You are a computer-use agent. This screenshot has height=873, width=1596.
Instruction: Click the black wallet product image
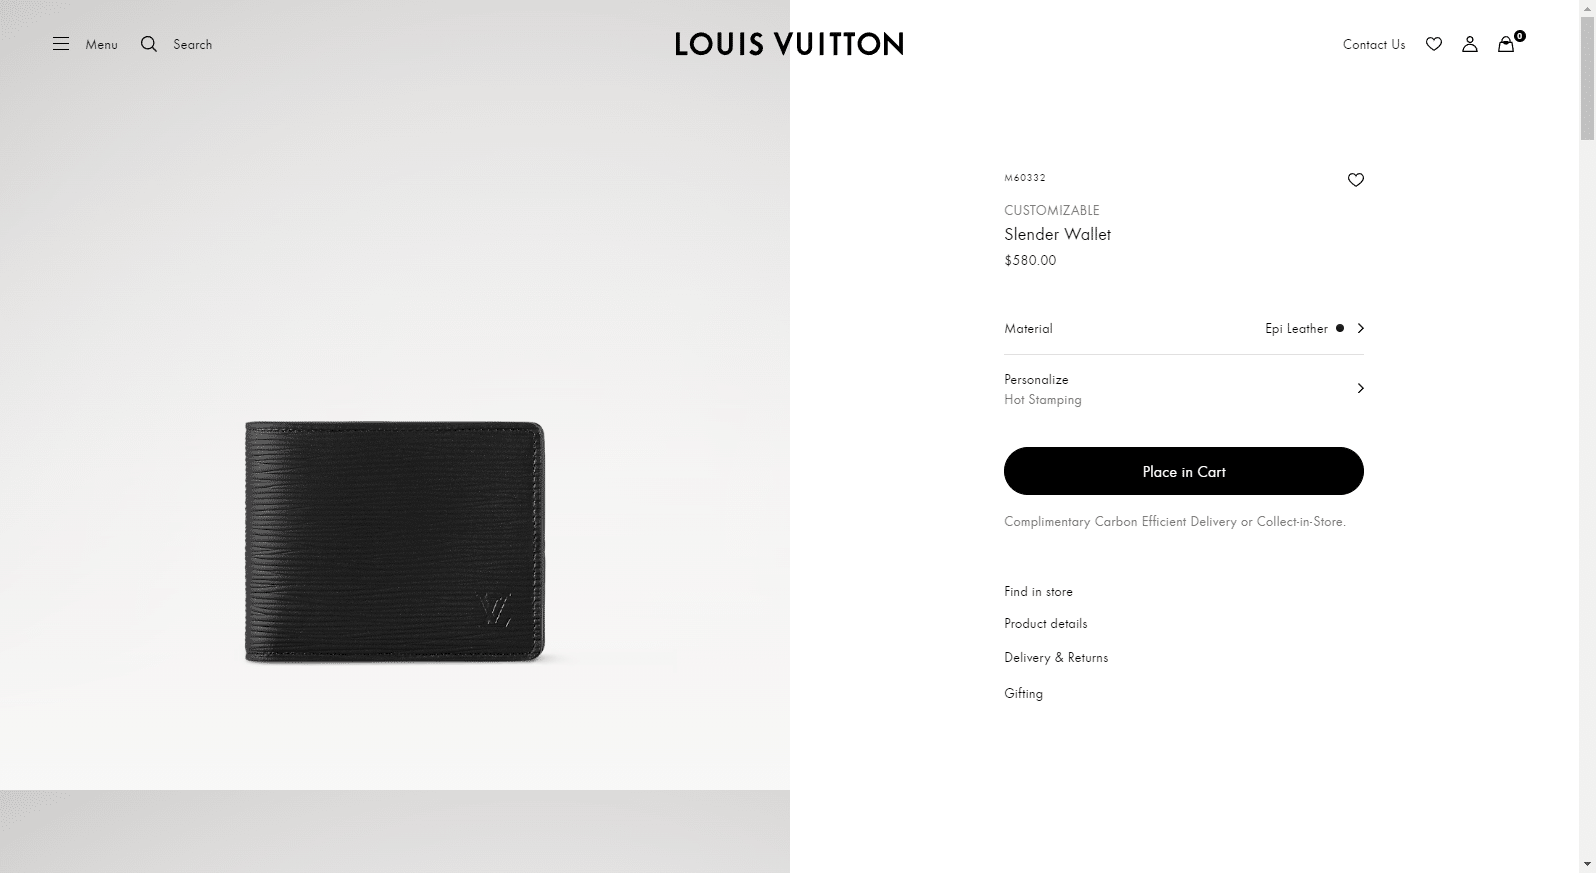[395, 542]
